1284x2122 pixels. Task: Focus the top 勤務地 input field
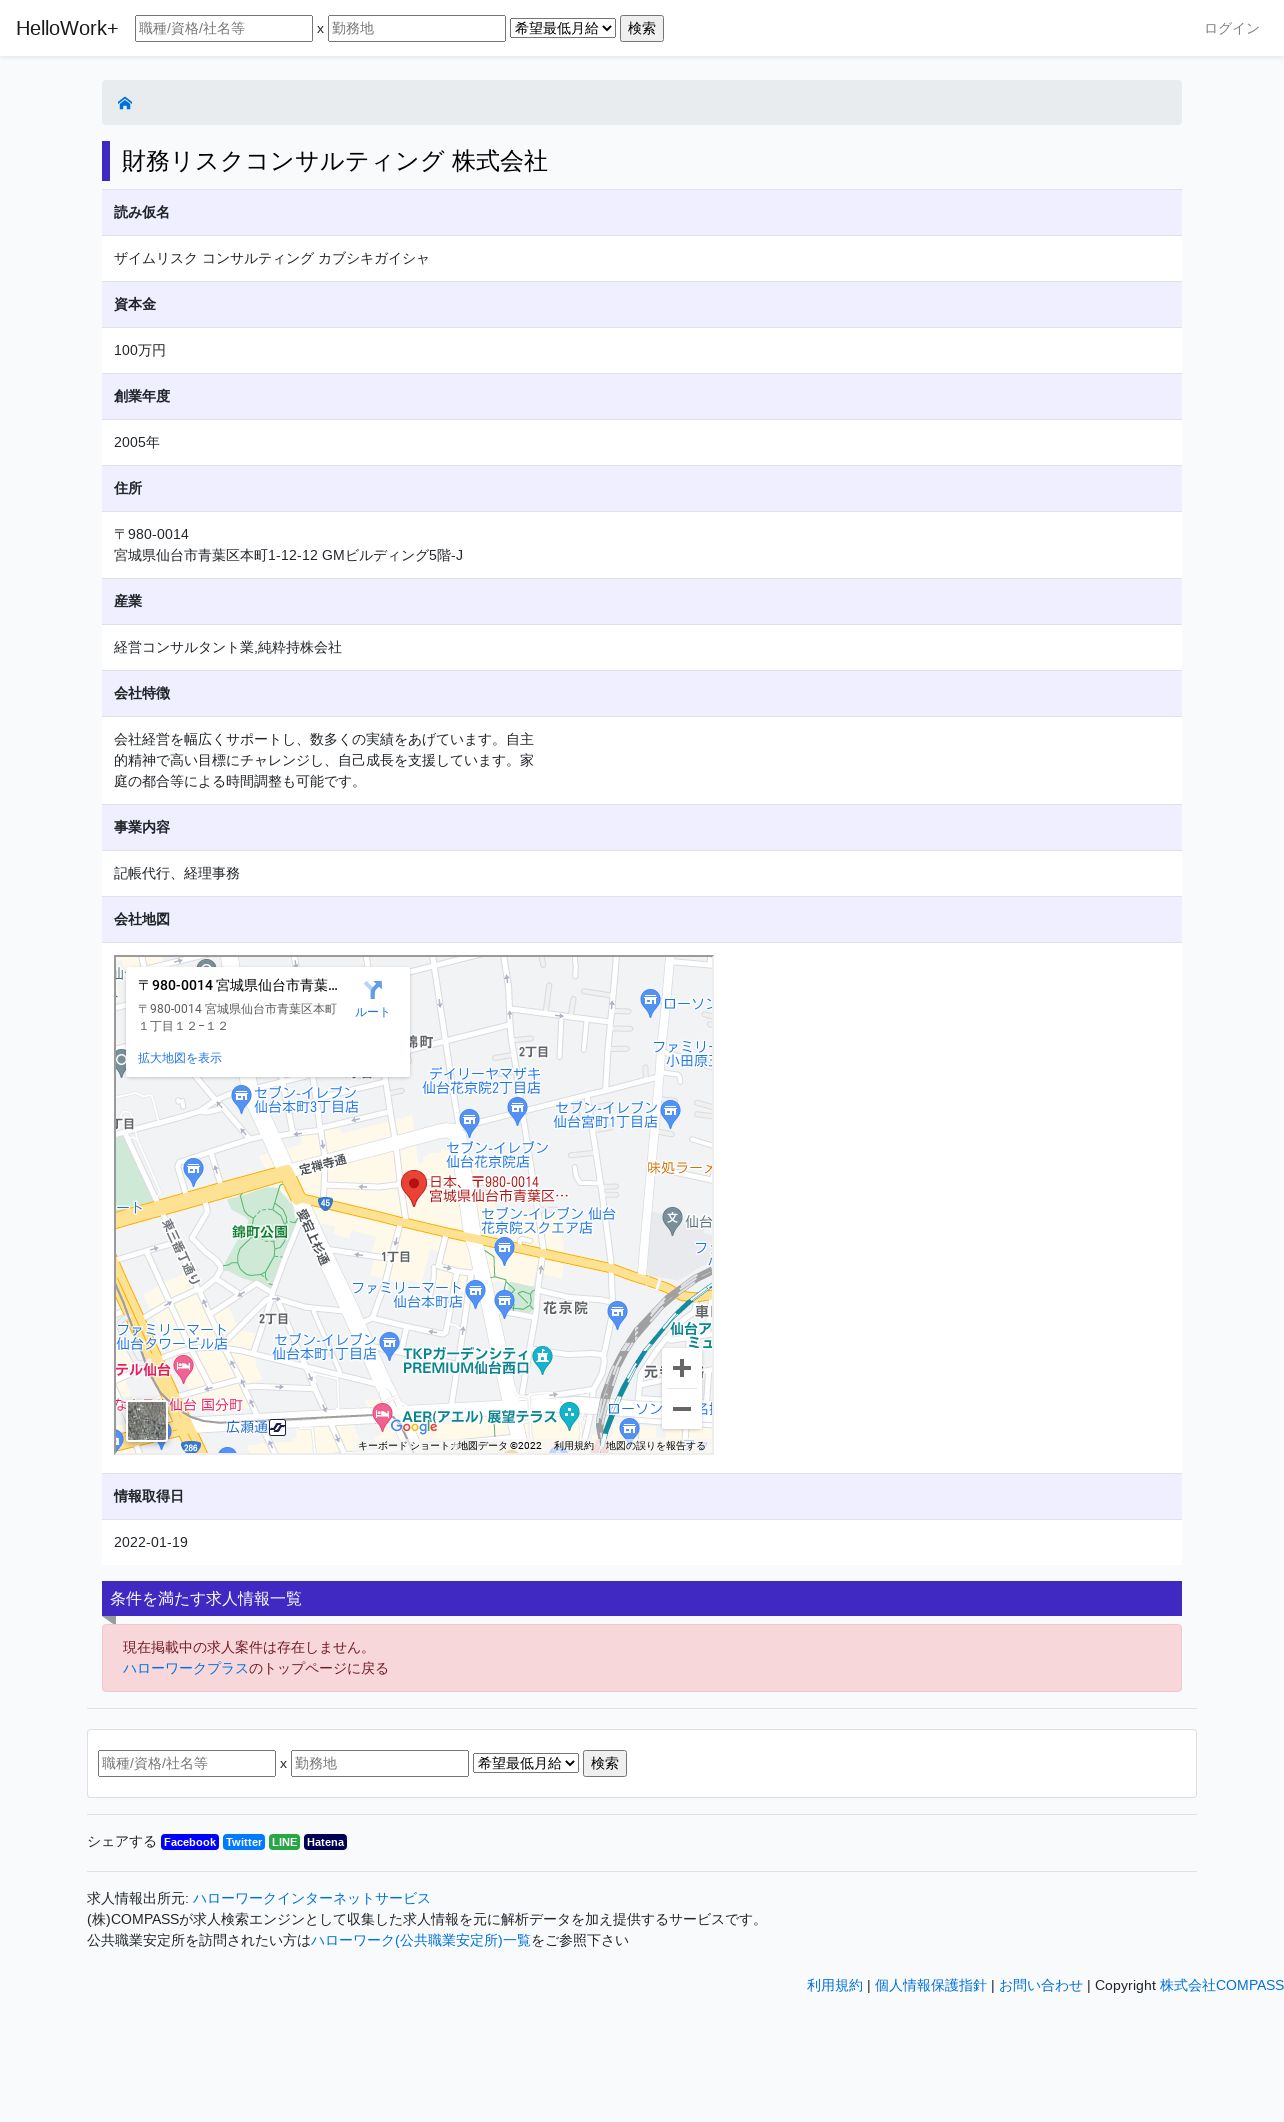point(417,28)
